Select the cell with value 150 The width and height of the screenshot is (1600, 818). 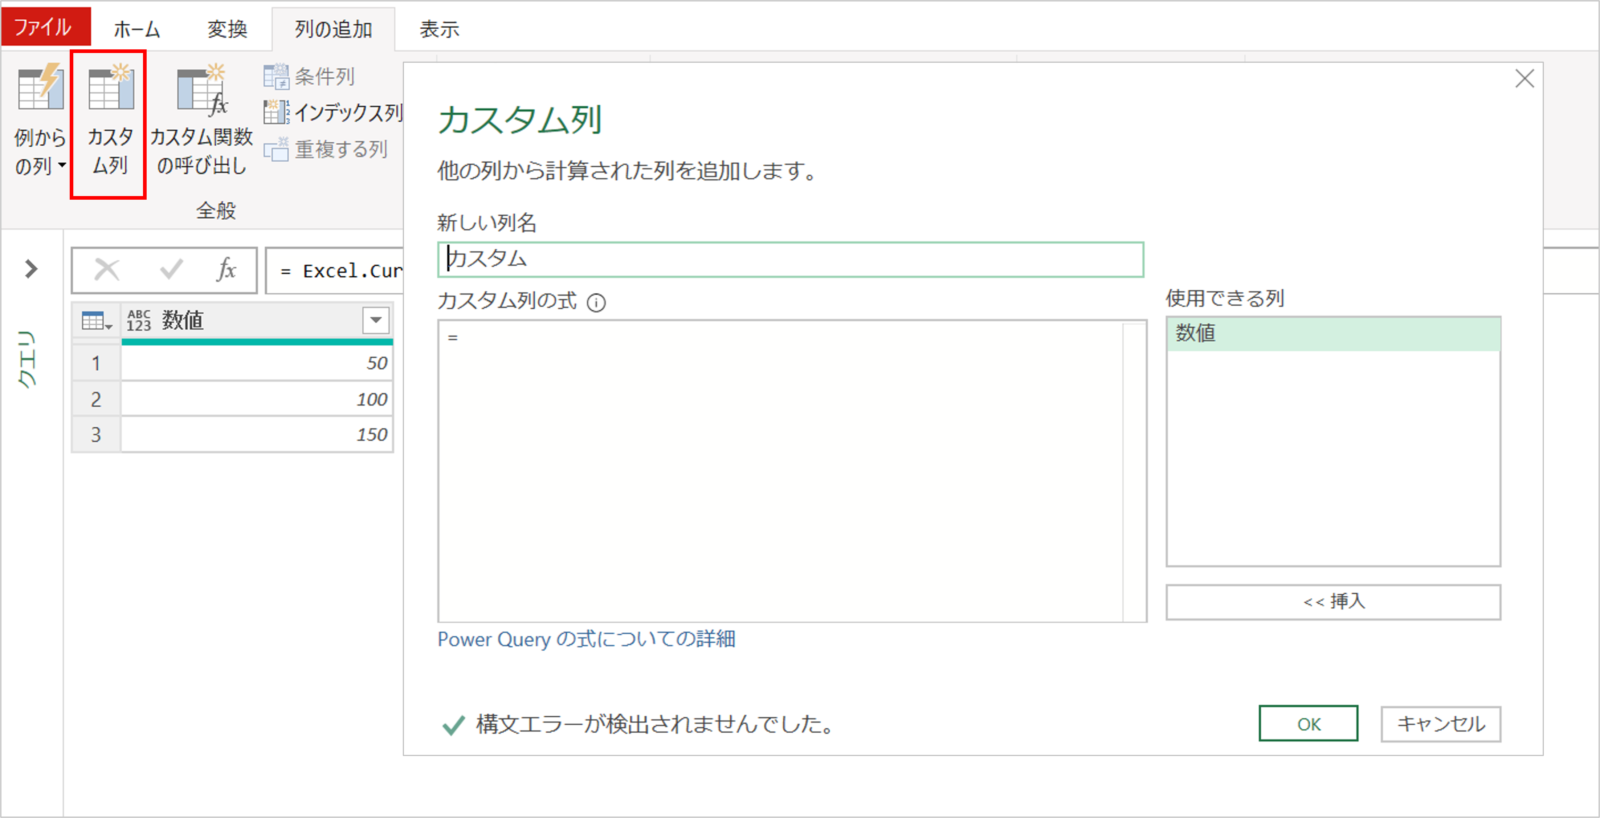click(257, 435)
